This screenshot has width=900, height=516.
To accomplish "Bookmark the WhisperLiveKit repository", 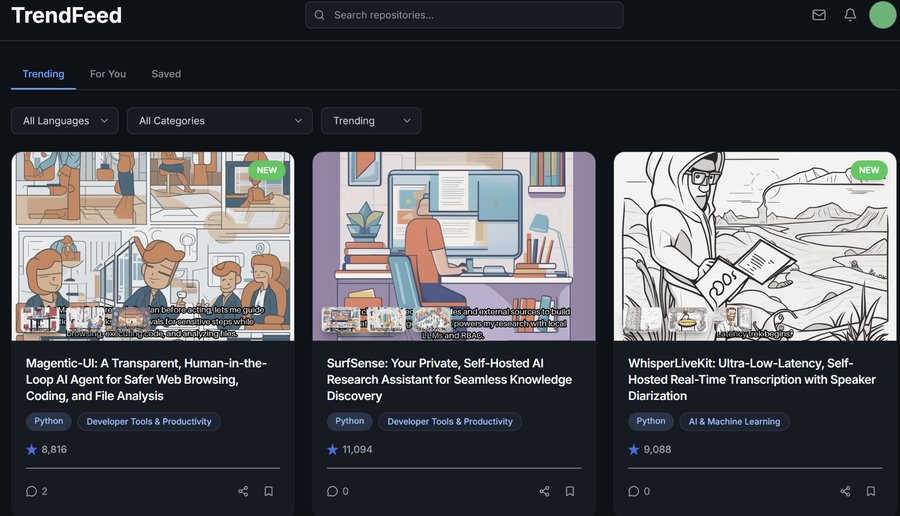I will tap(871, 491).
